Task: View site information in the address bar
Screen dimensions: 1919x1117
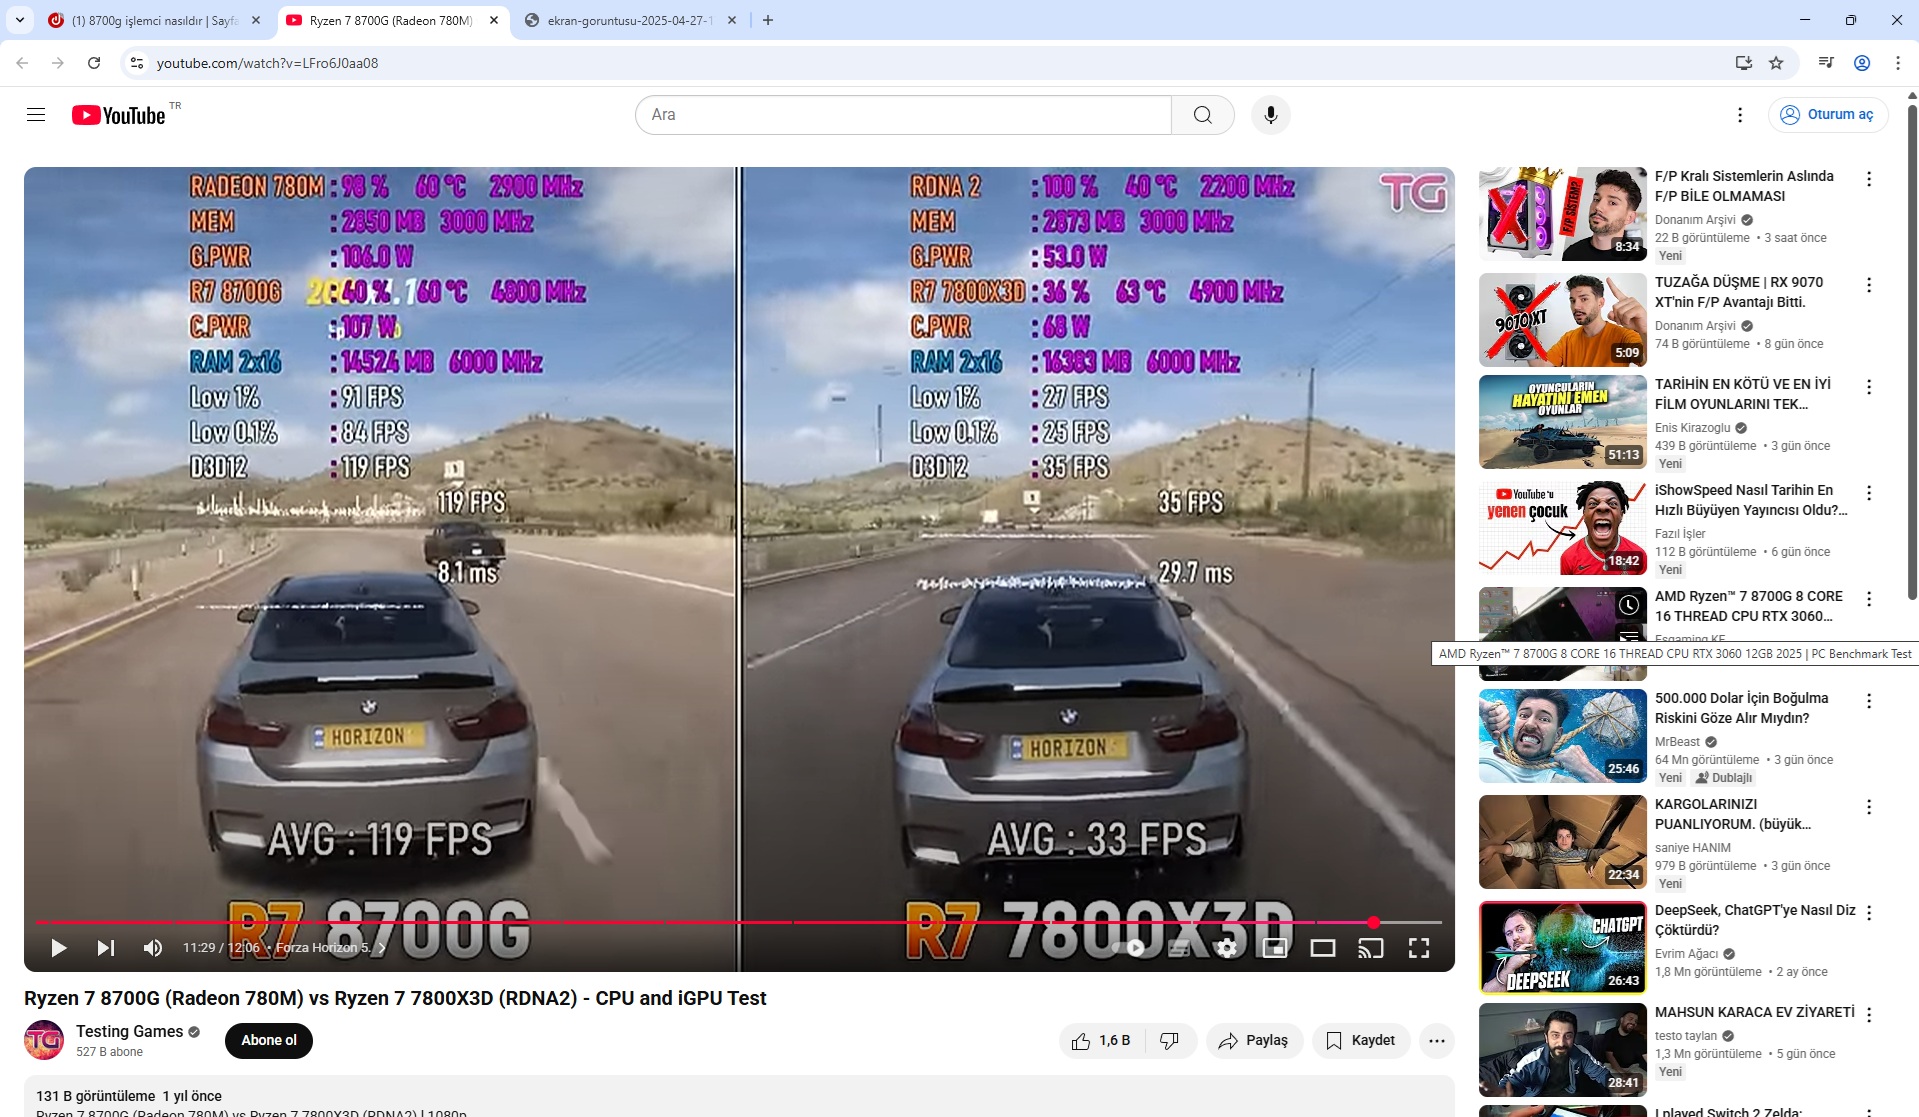Action: (x=137, y=63)
